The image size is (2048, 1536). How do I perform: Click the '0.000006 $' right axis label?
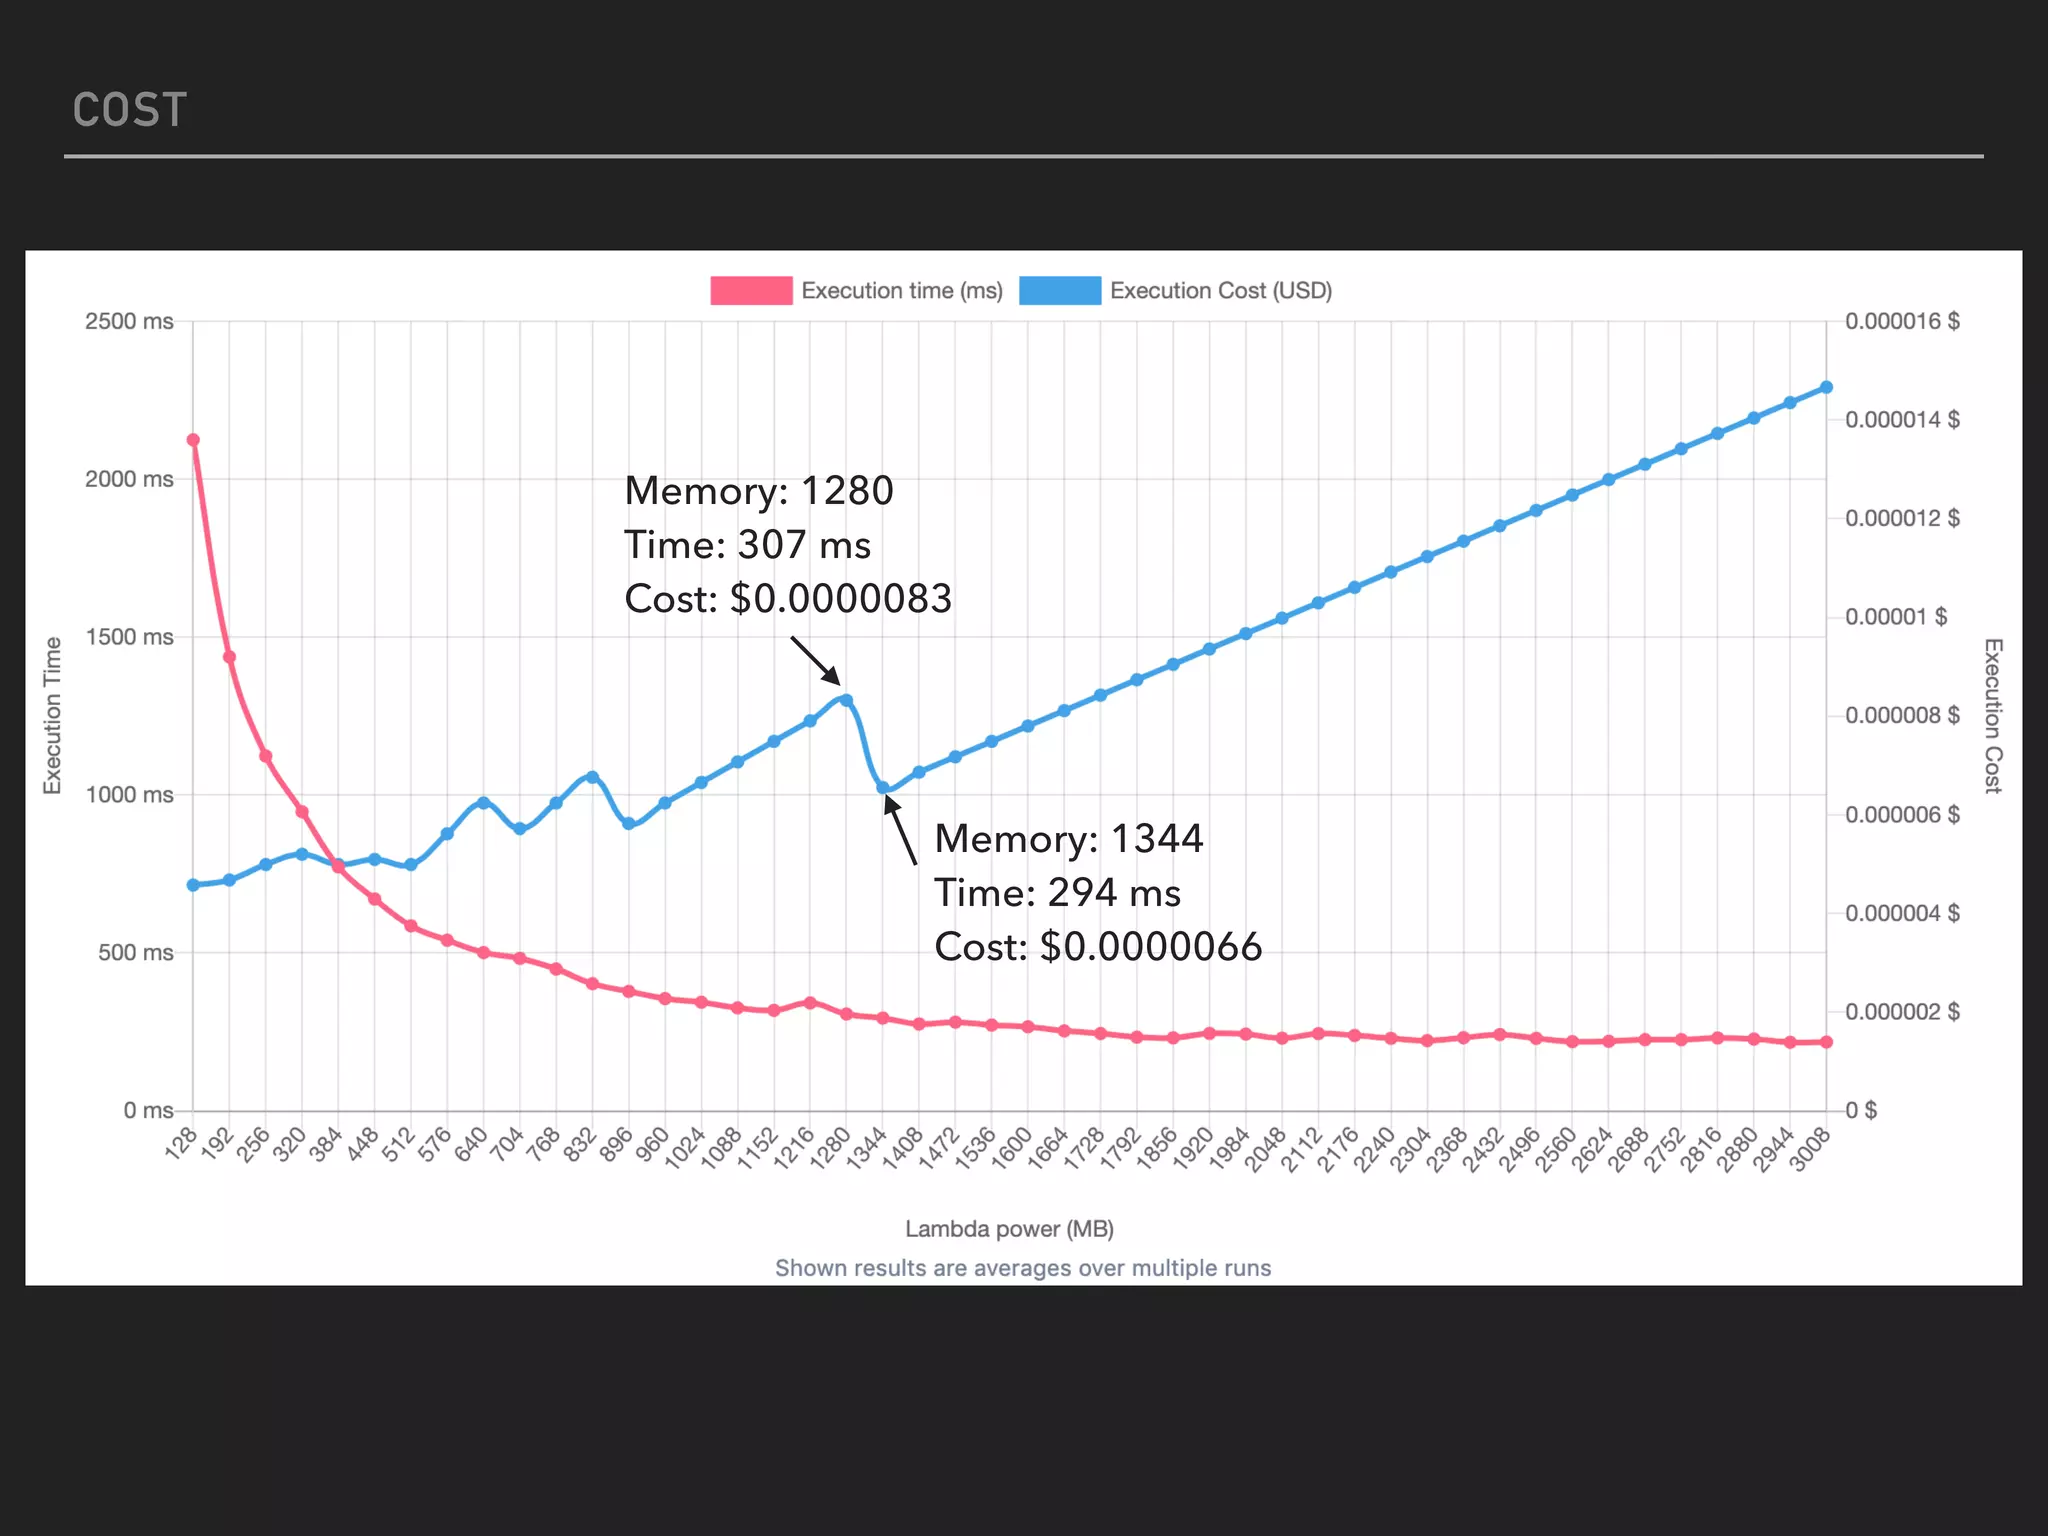[1902, 815]
